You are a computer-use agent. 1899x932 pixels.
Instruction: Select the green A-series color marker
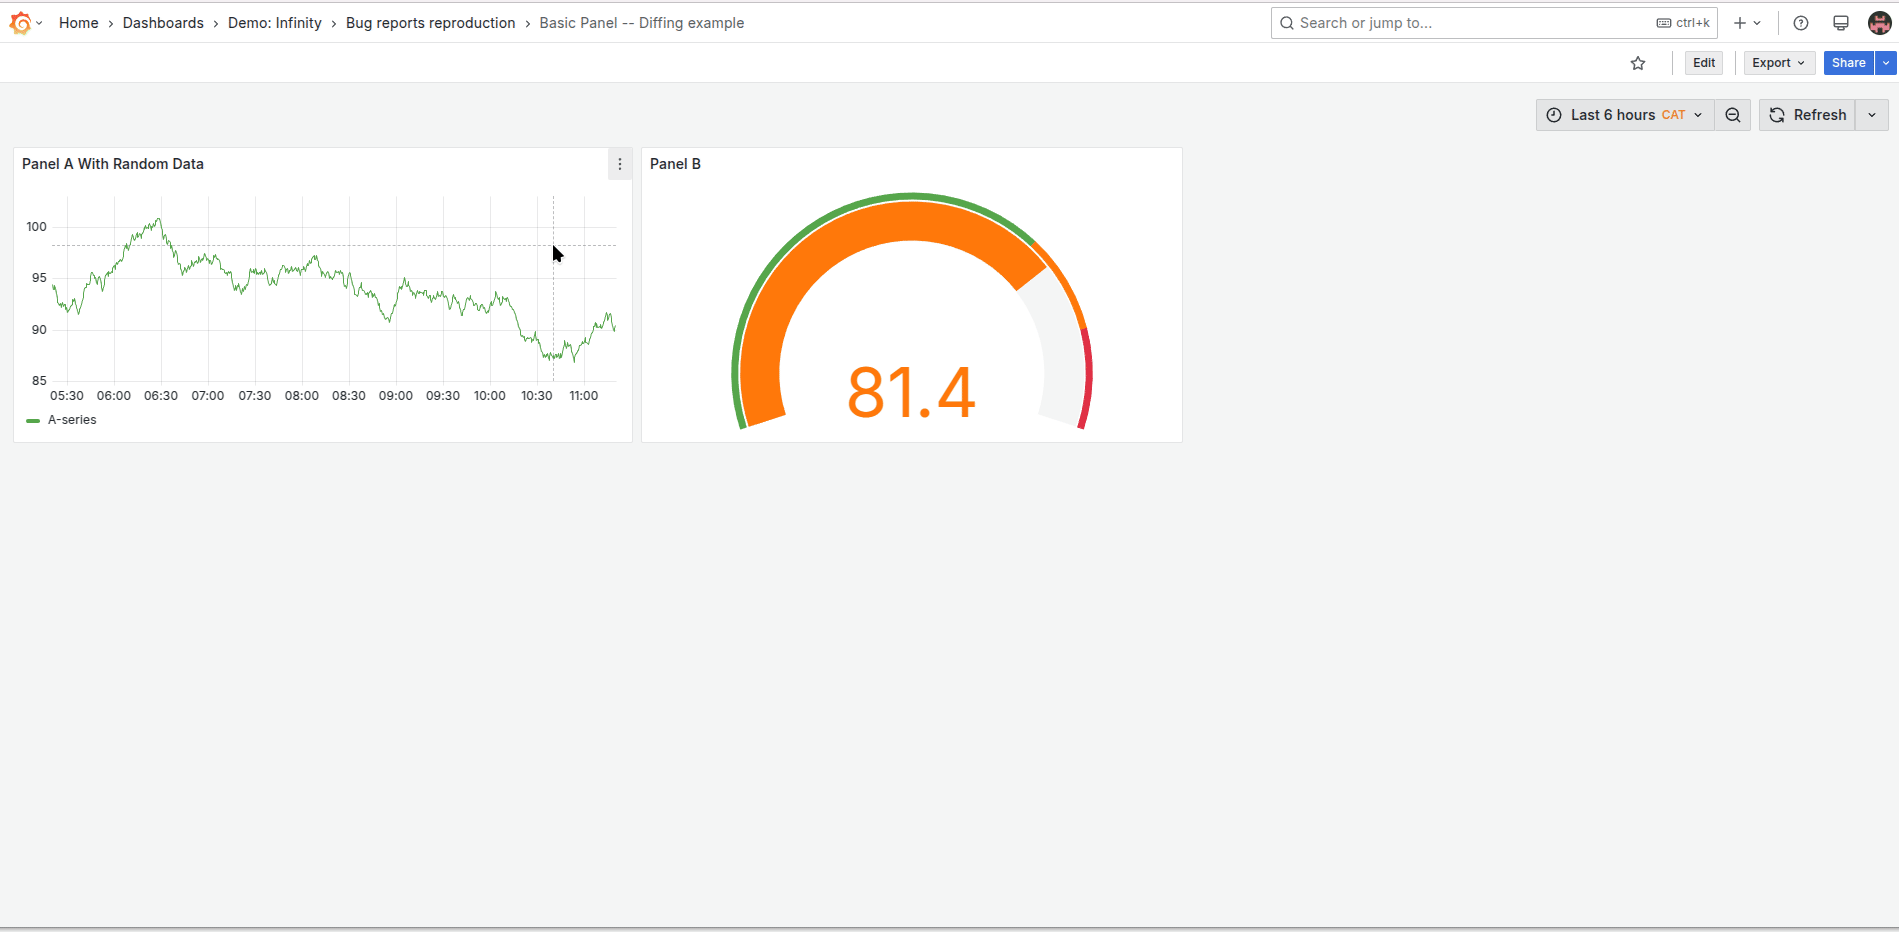tap(33, 420)
